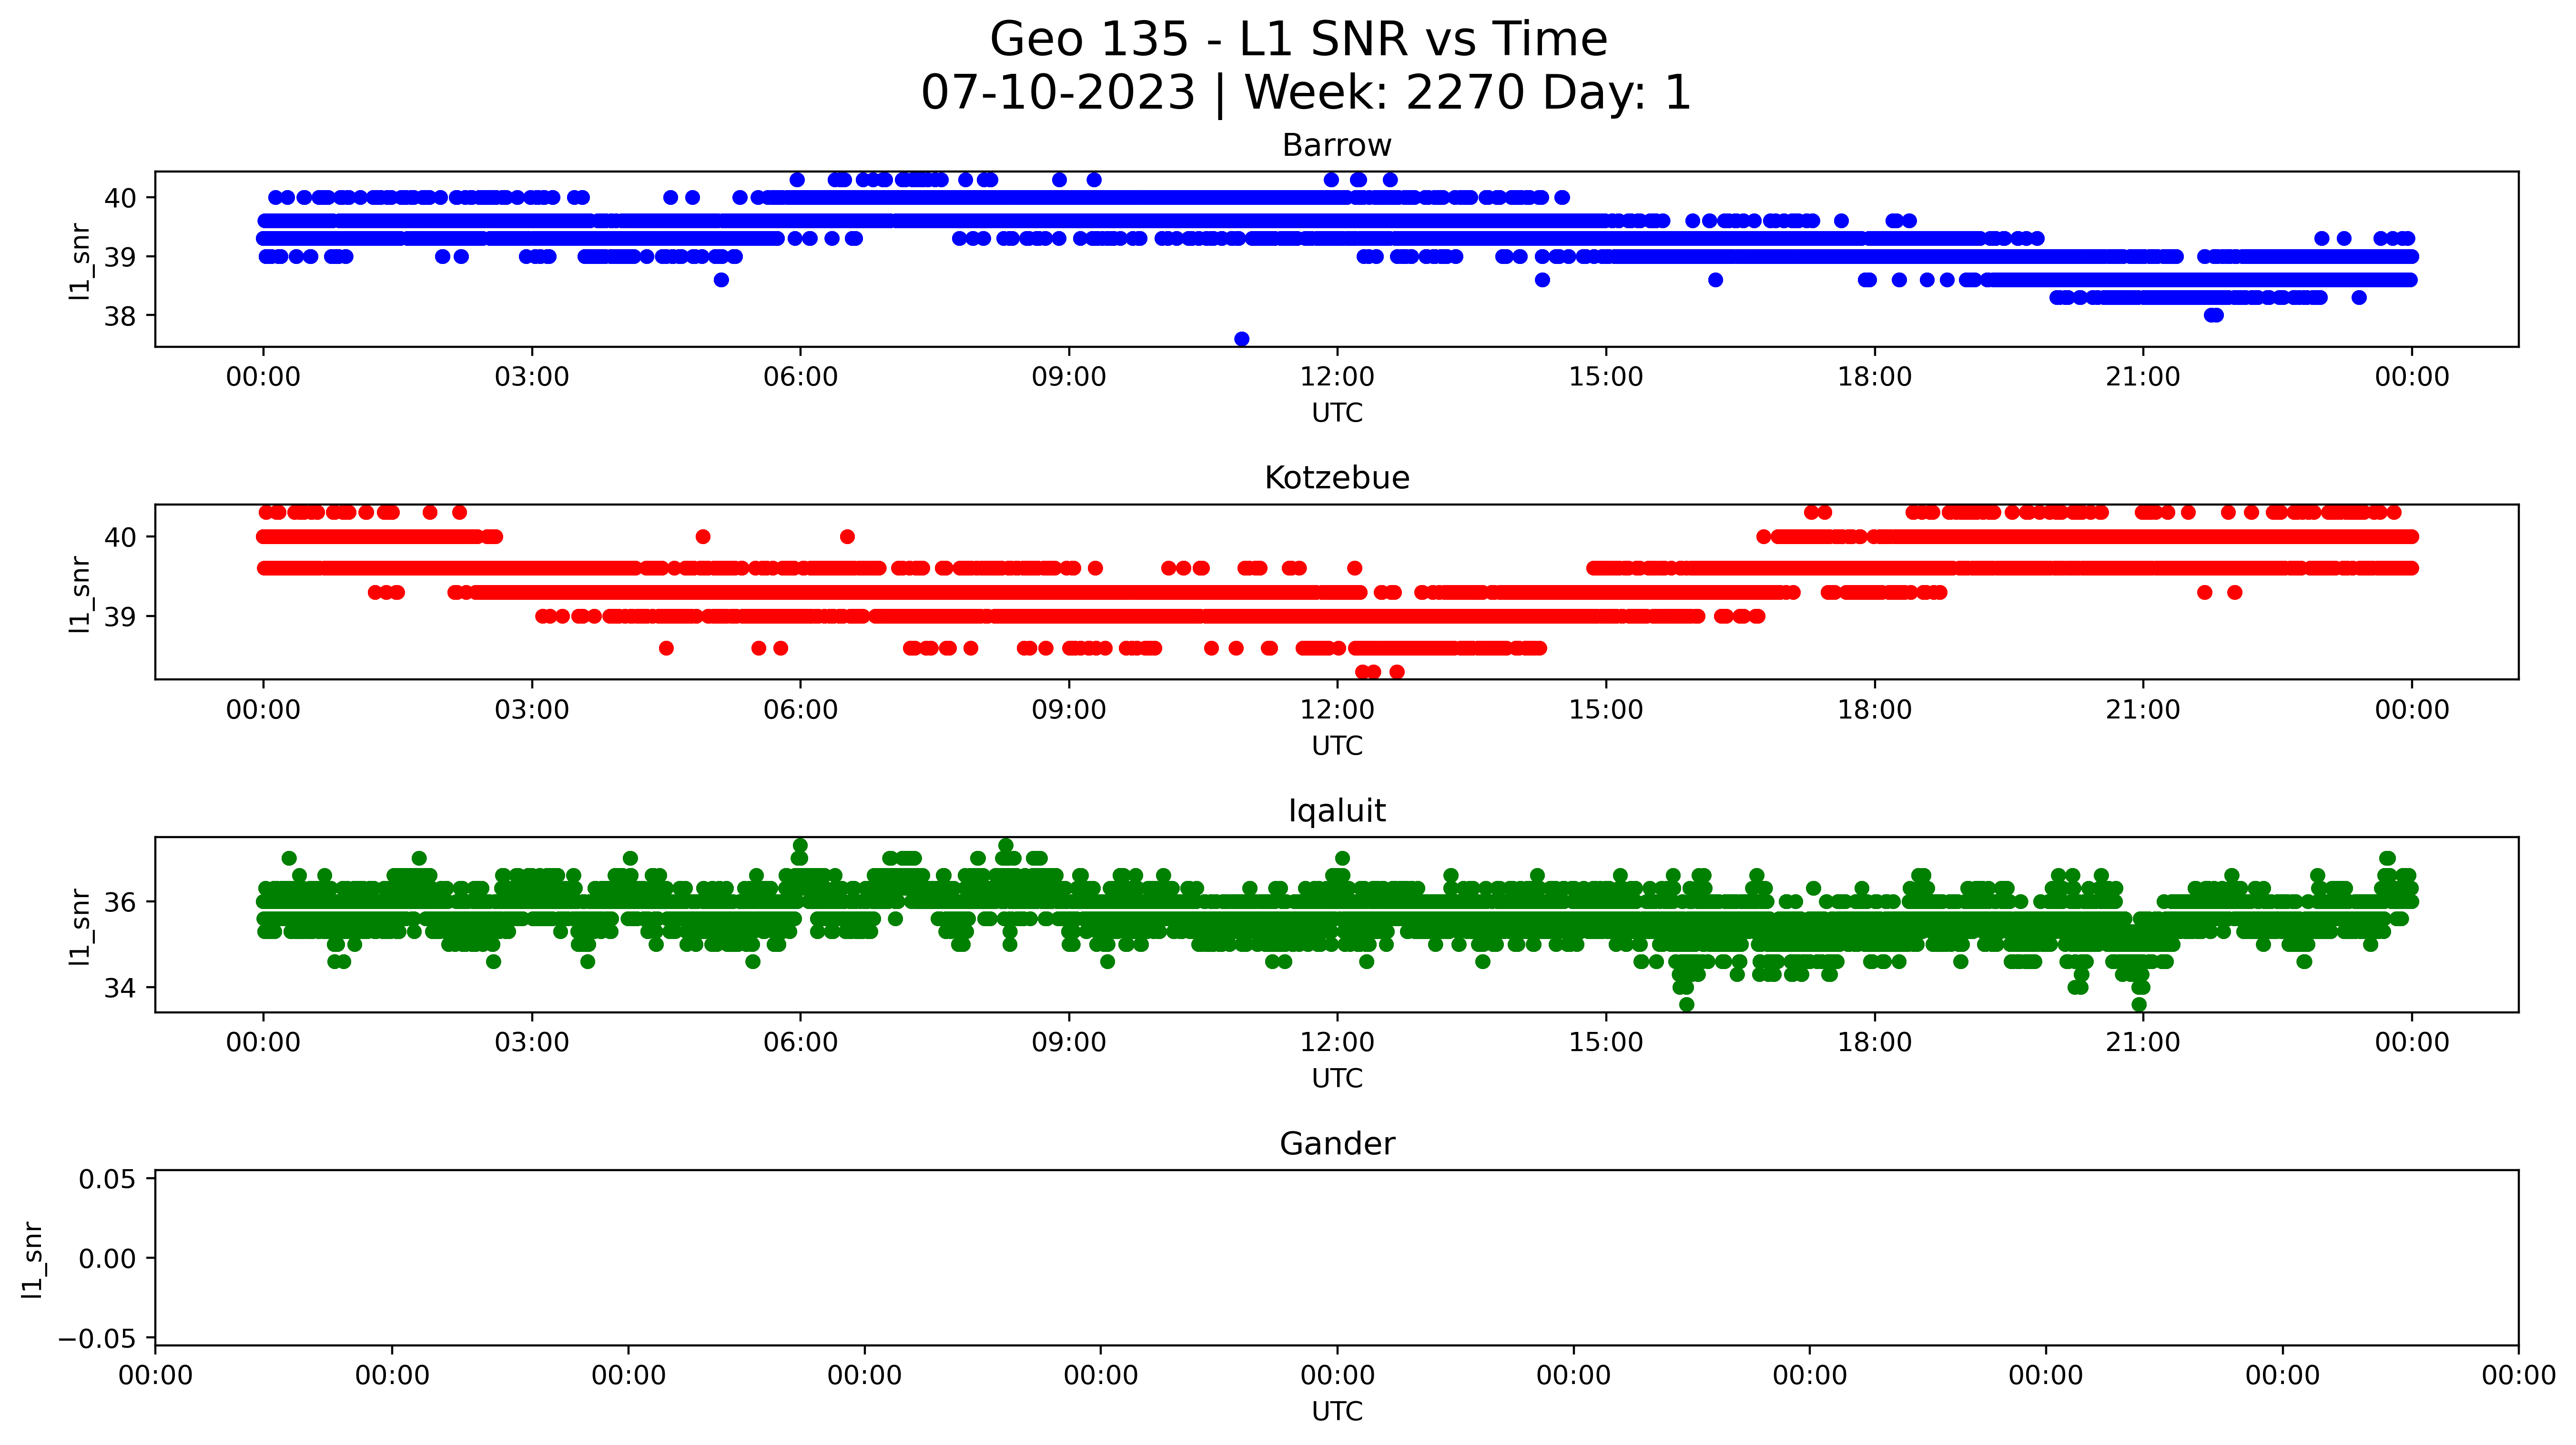Click the lone lowest blue outlier in Barrow plot
The height and width of the screenshot is (1445, 2576).
tap(1242, 339)
